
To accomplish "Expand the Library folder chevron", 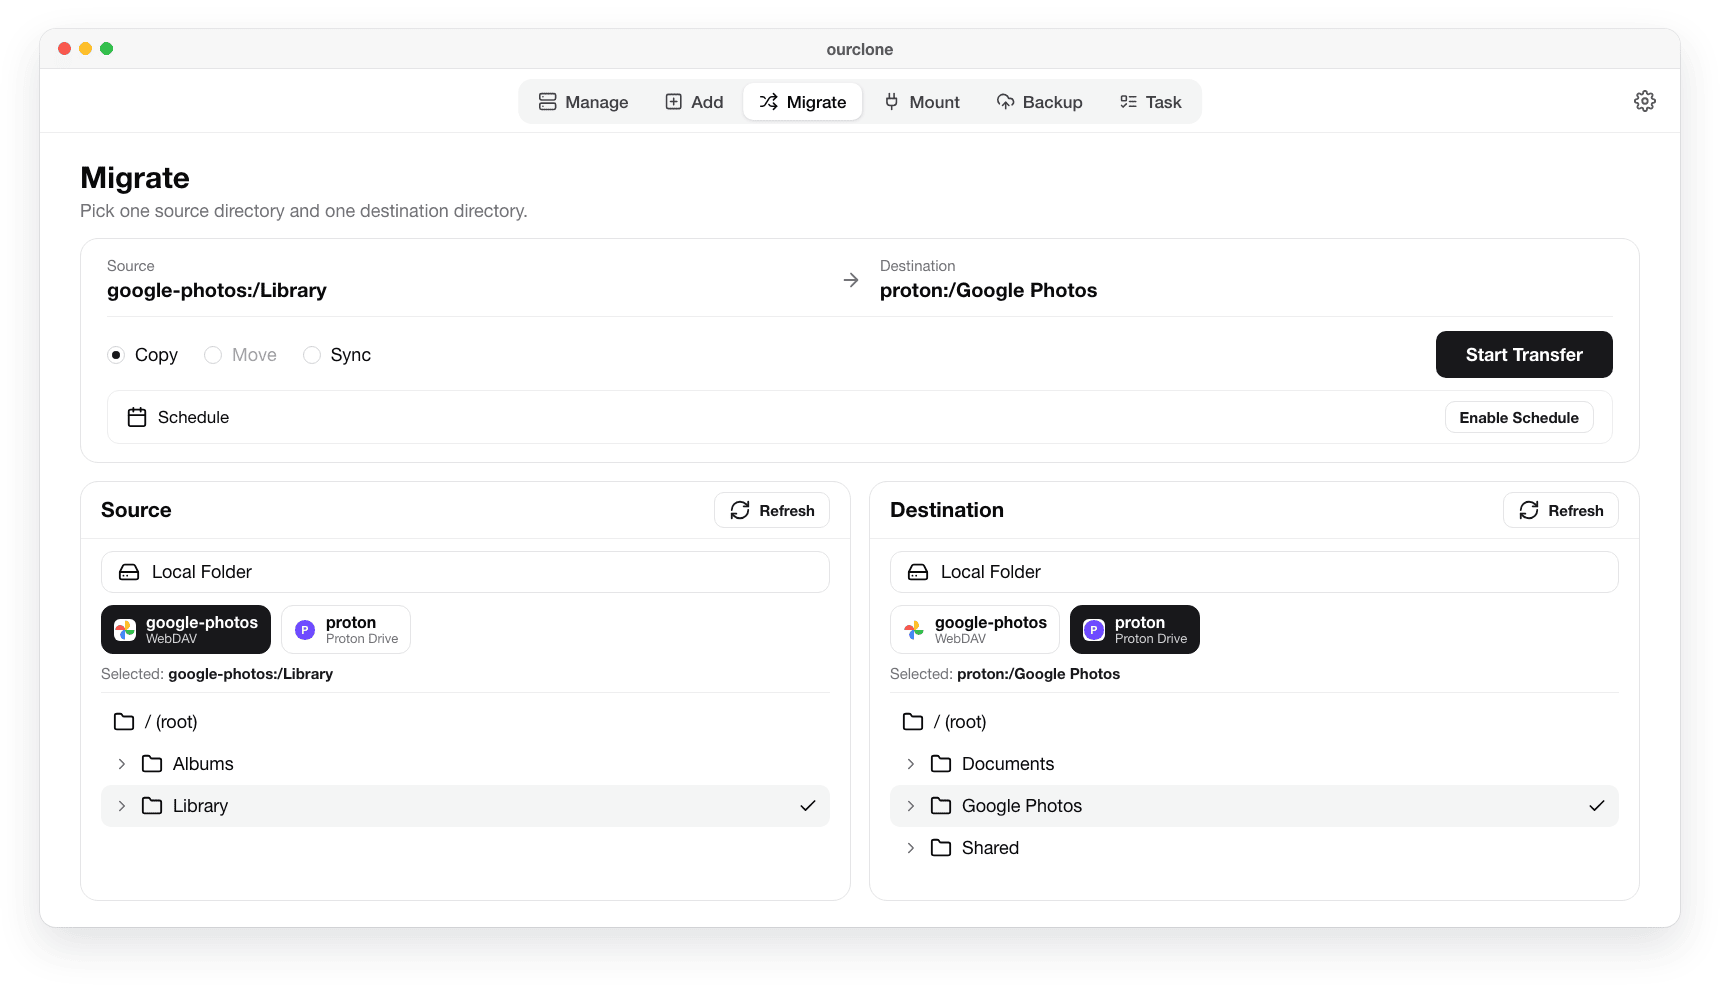I will (x=122, y=806).
